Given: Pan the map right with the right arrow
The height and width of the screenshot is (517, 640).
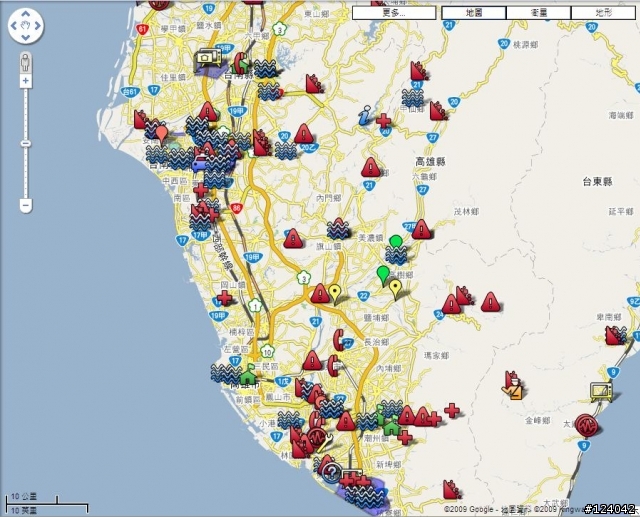Looking at the screenshot, I should click(x=37, y=26).
